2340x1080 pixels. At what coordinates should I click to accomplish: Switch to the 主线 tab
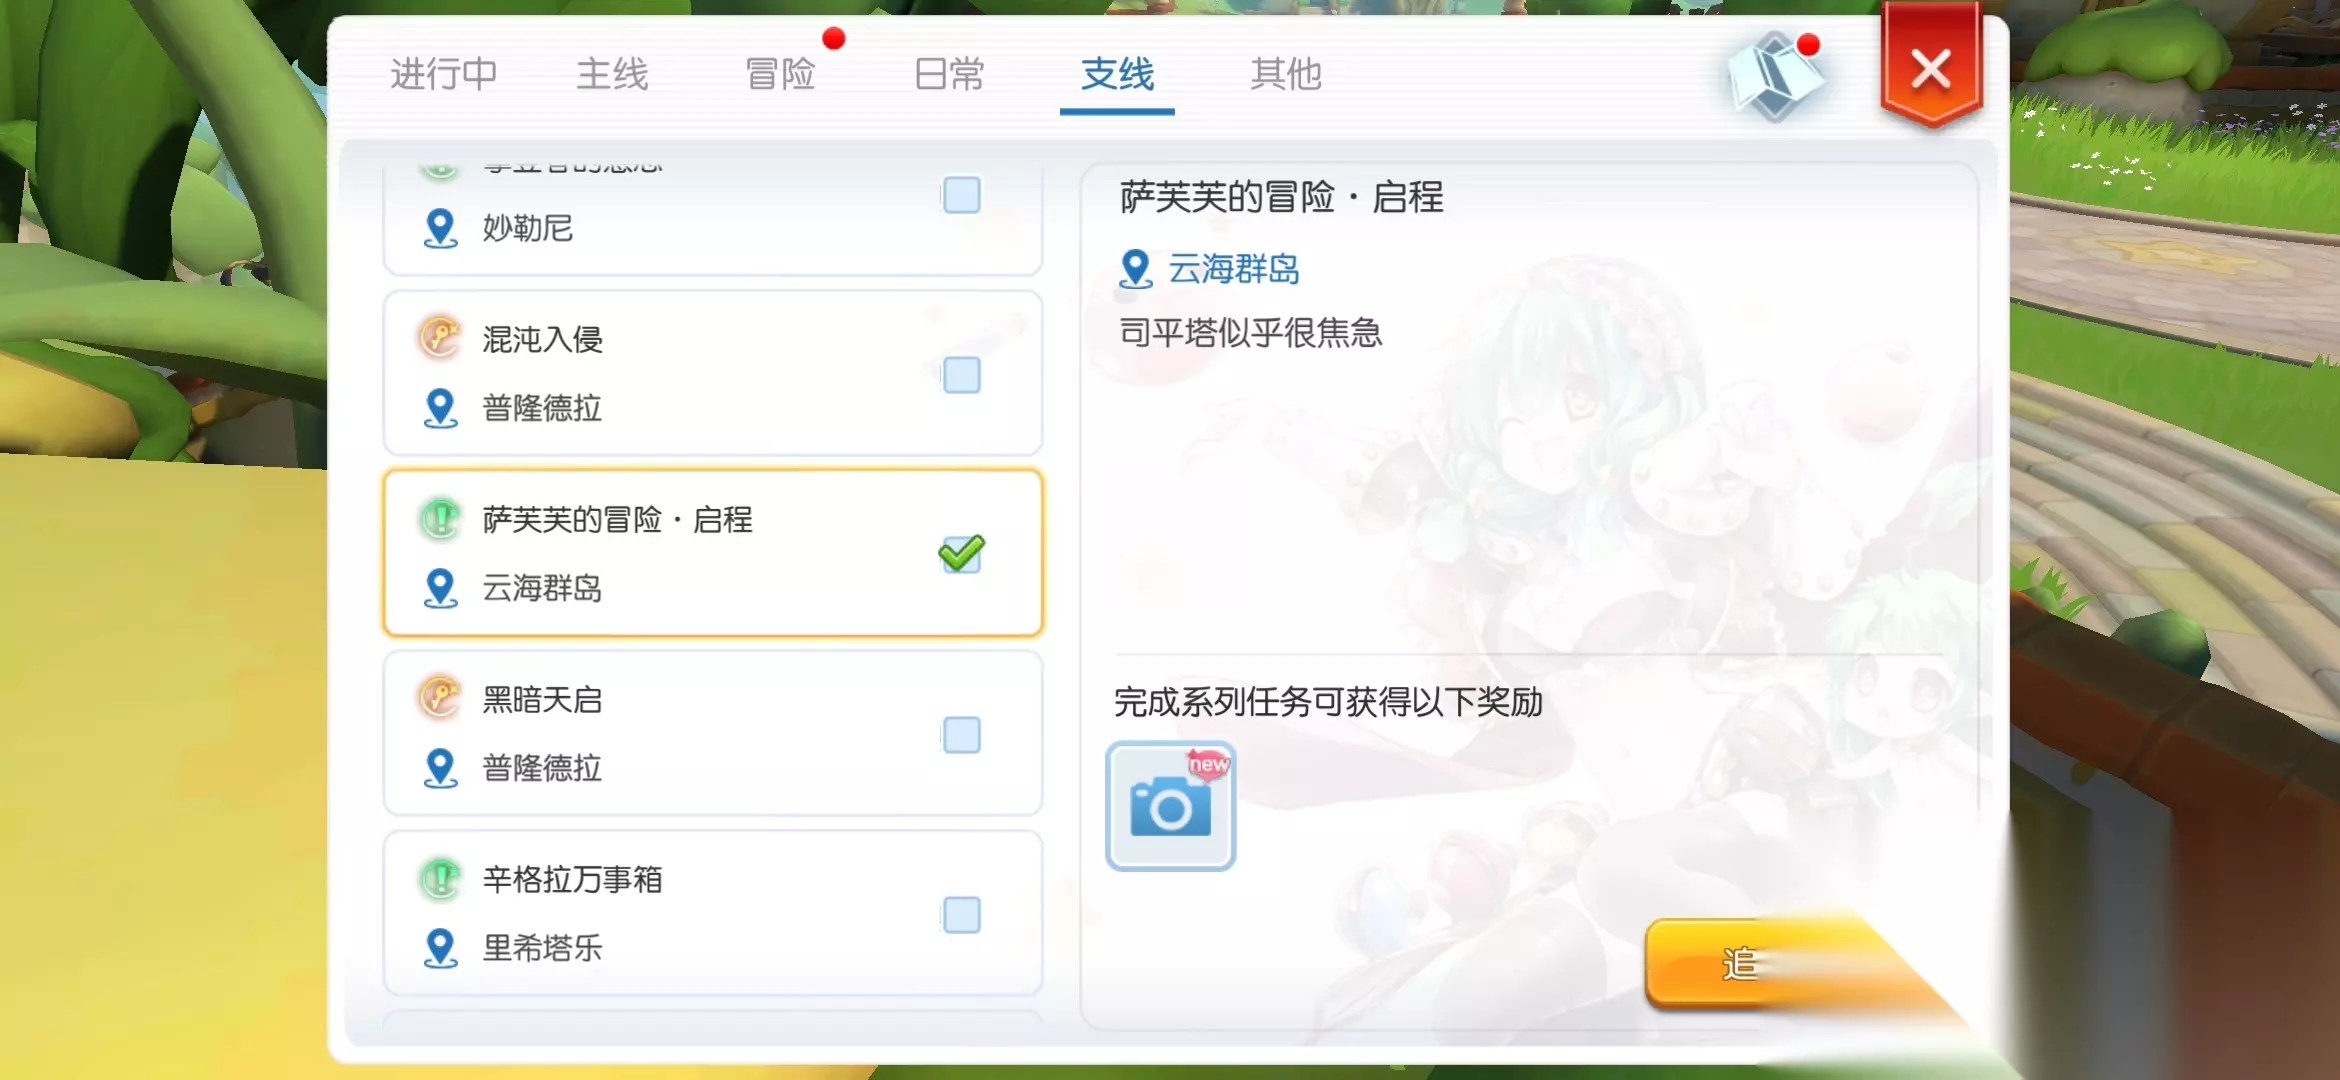click(x=612, y=74)
